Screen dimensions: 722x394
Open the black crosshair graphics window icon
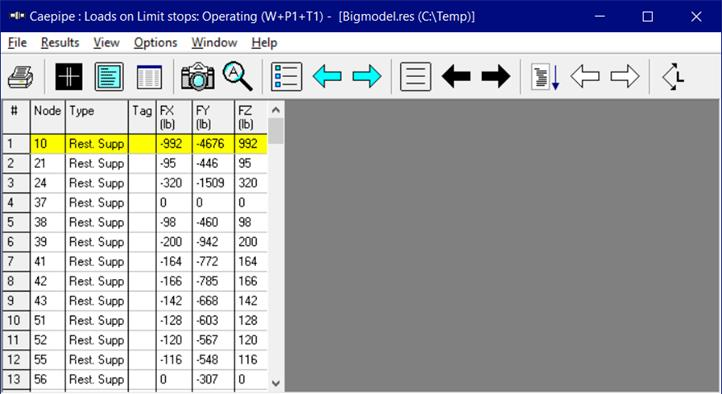(x=69, y=76)
